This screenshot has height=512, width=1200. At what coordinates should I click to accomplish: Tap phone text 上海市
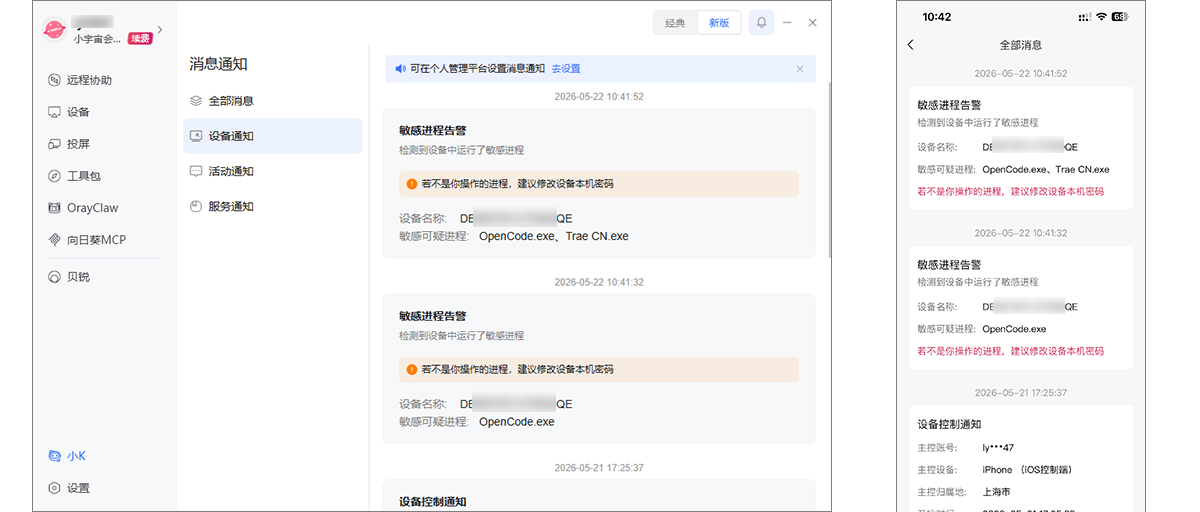[996, 492]
